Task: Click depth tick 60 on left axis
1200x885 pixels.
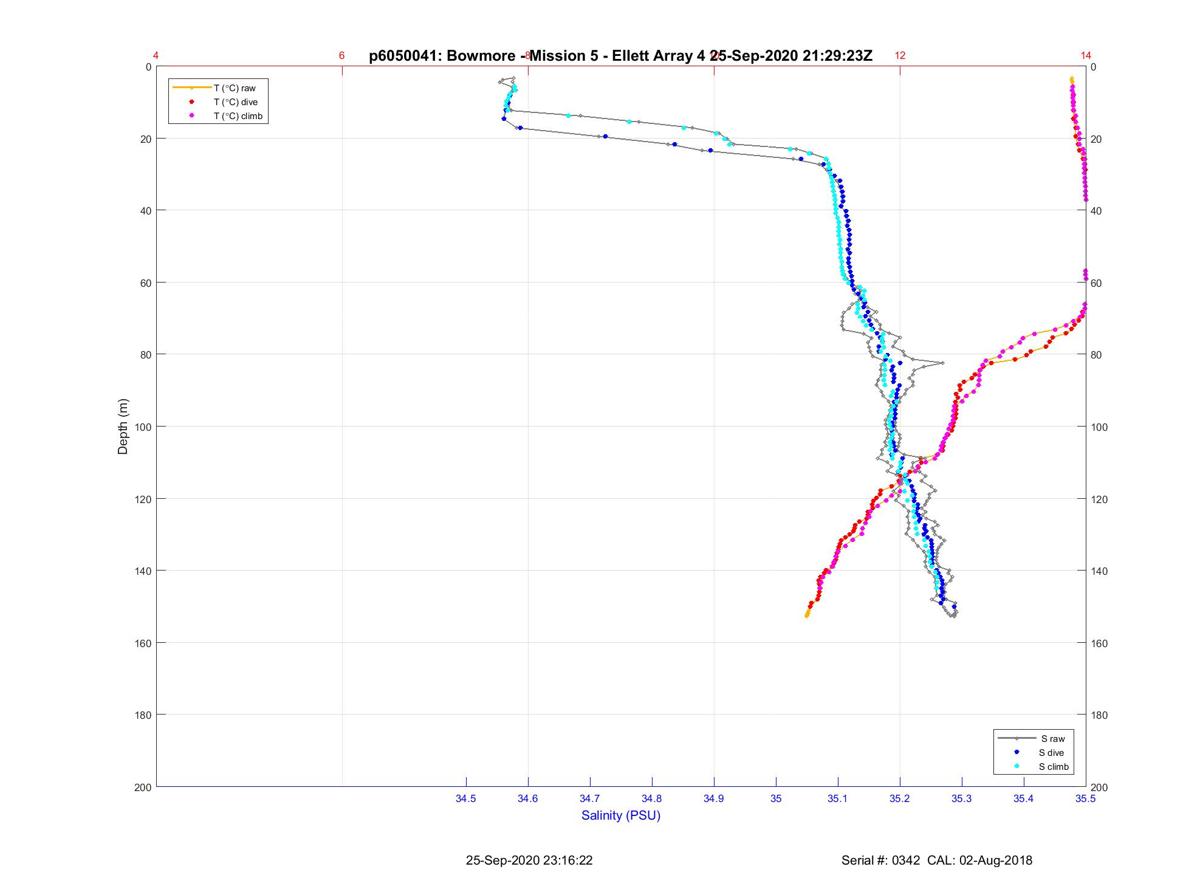Action: coord(146,283)
